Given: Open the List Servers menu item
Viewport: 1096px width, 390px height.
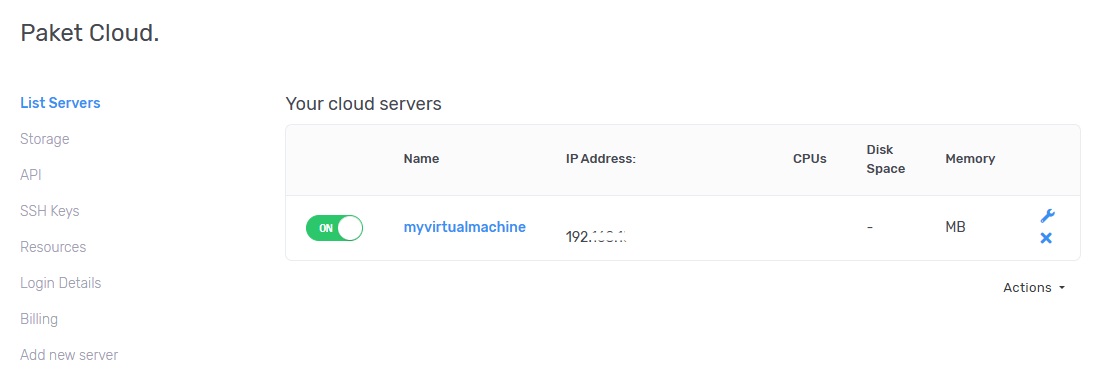Looking at the screenshot, I should 60,103.
